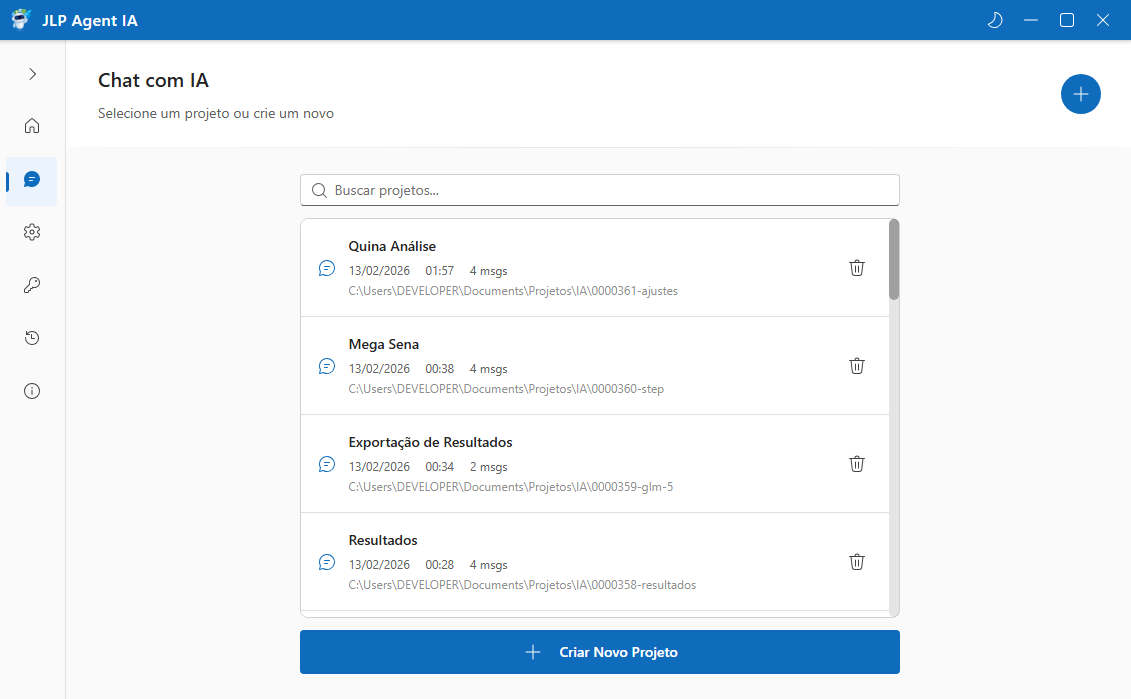Screen dimensions: 1131x699
Task: Open the API key sidebar icon
Action: click(32, 286)
